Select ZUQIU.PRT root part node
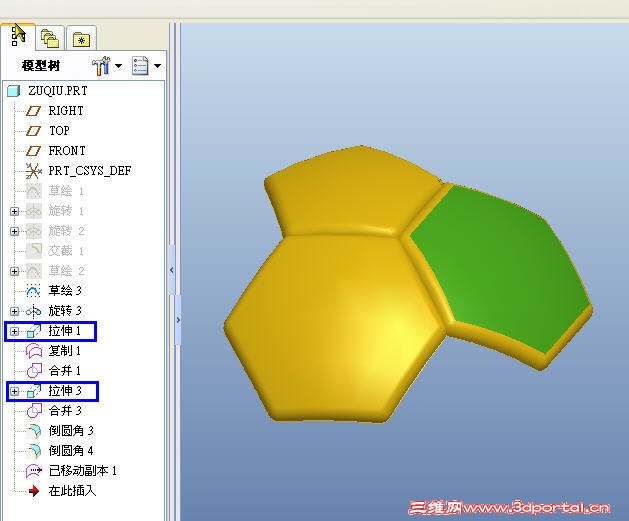 click(57, 91)
